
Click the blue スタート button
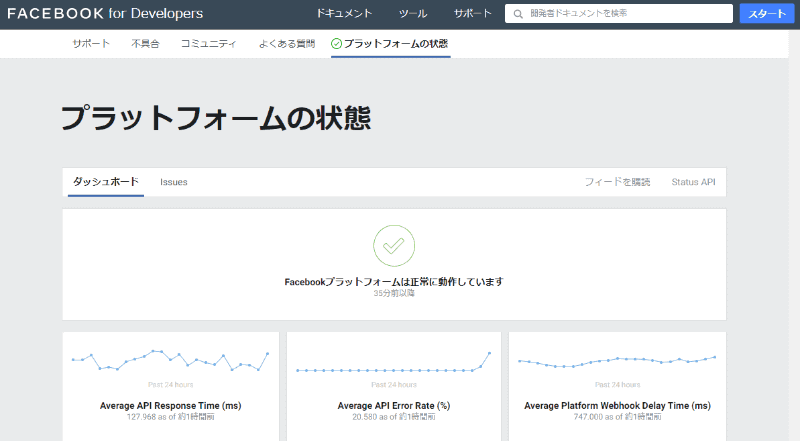coord(767,13)
